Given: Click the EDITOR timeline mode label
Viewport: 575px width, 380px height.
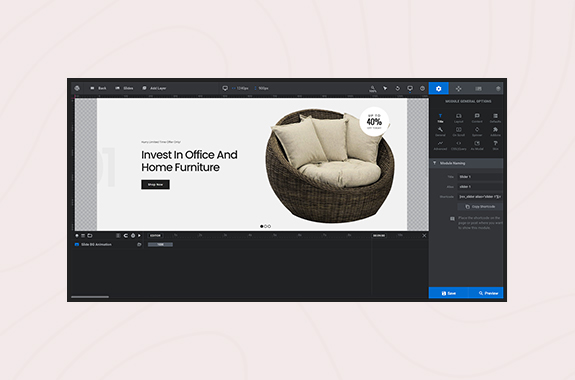Looking at the screenshot, I should [x=155, y=235].
